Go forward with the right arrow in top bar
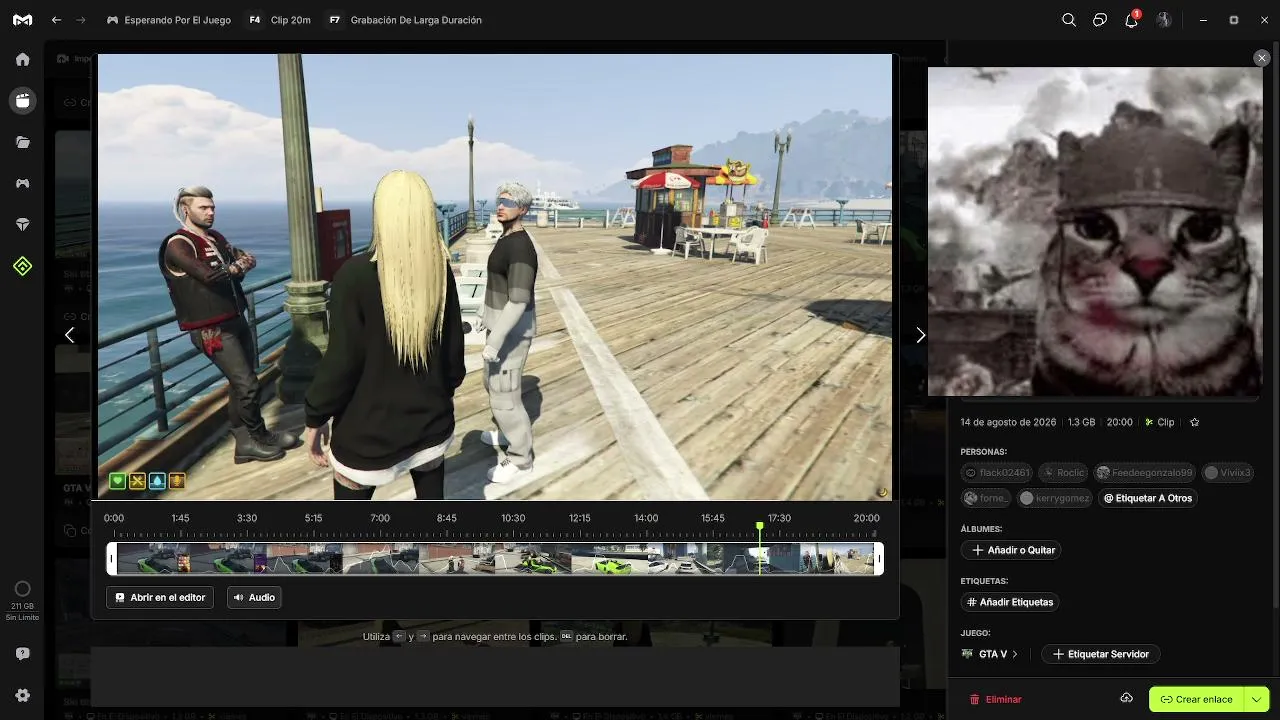This screenshot has height=720, width=1280. (81, 20)
